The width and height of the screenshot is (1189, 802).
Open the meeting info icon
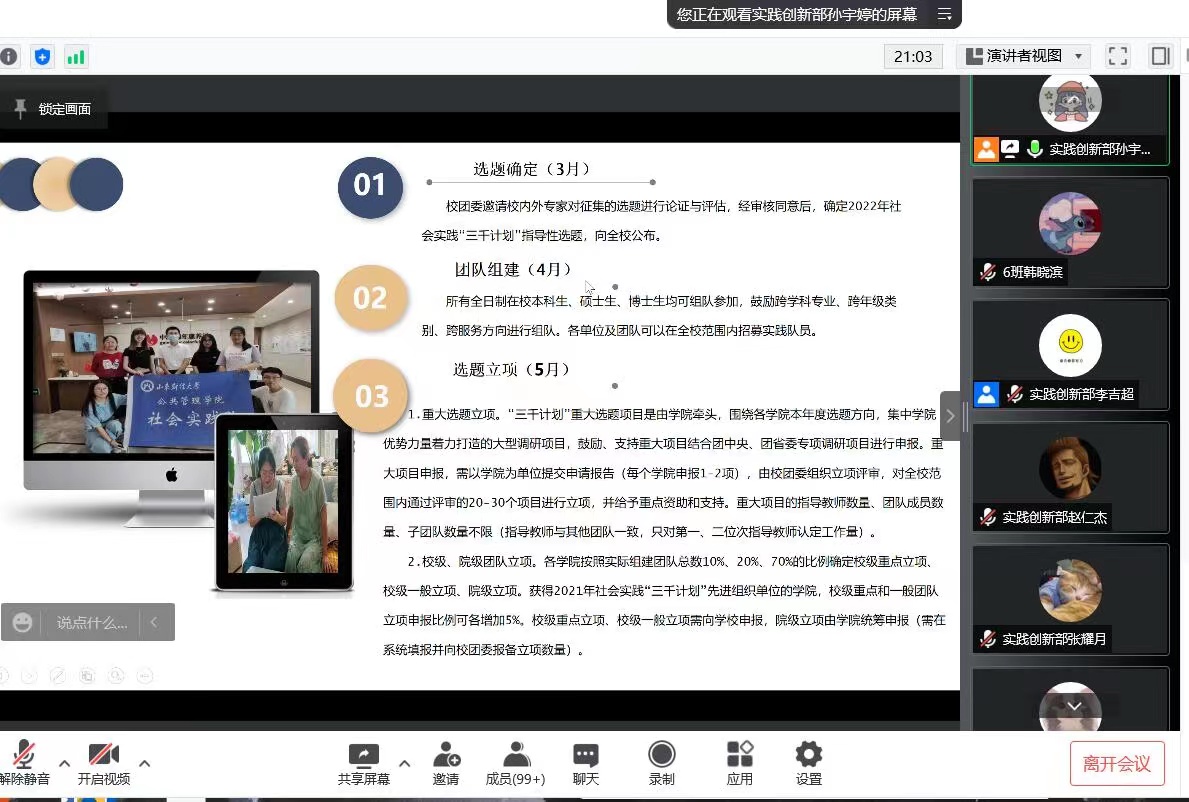pos(9,57)
